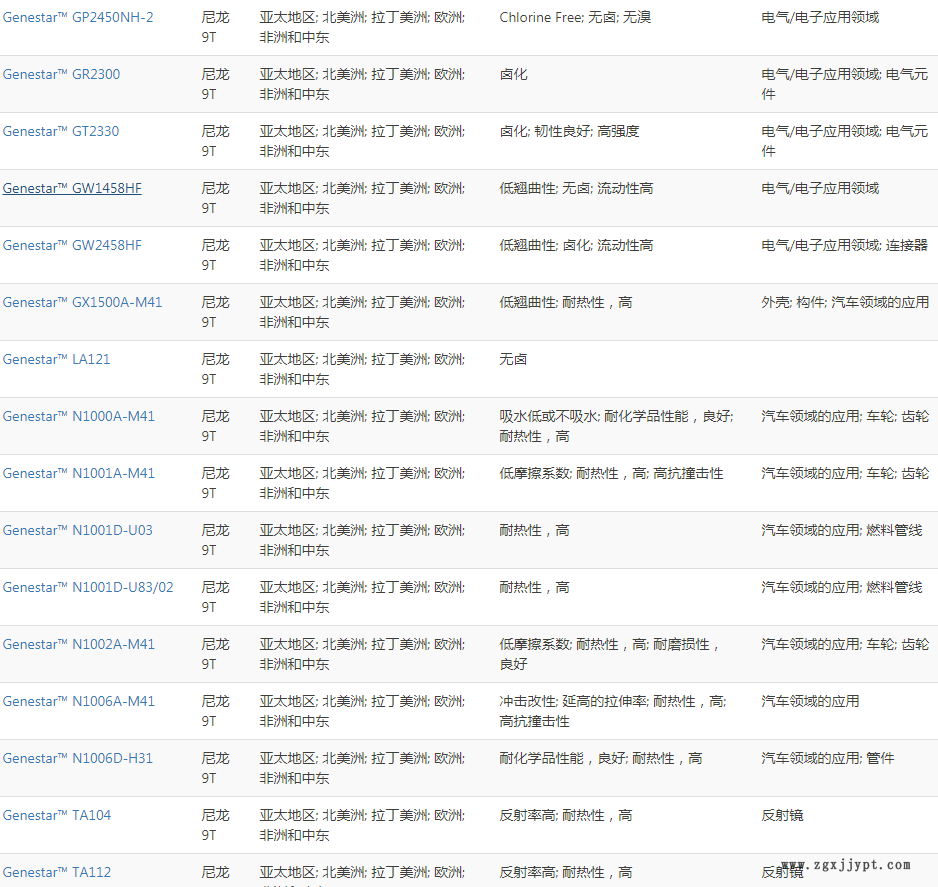Select features "低翘曲性; 无卤; 流动性高"

(576, 188)
